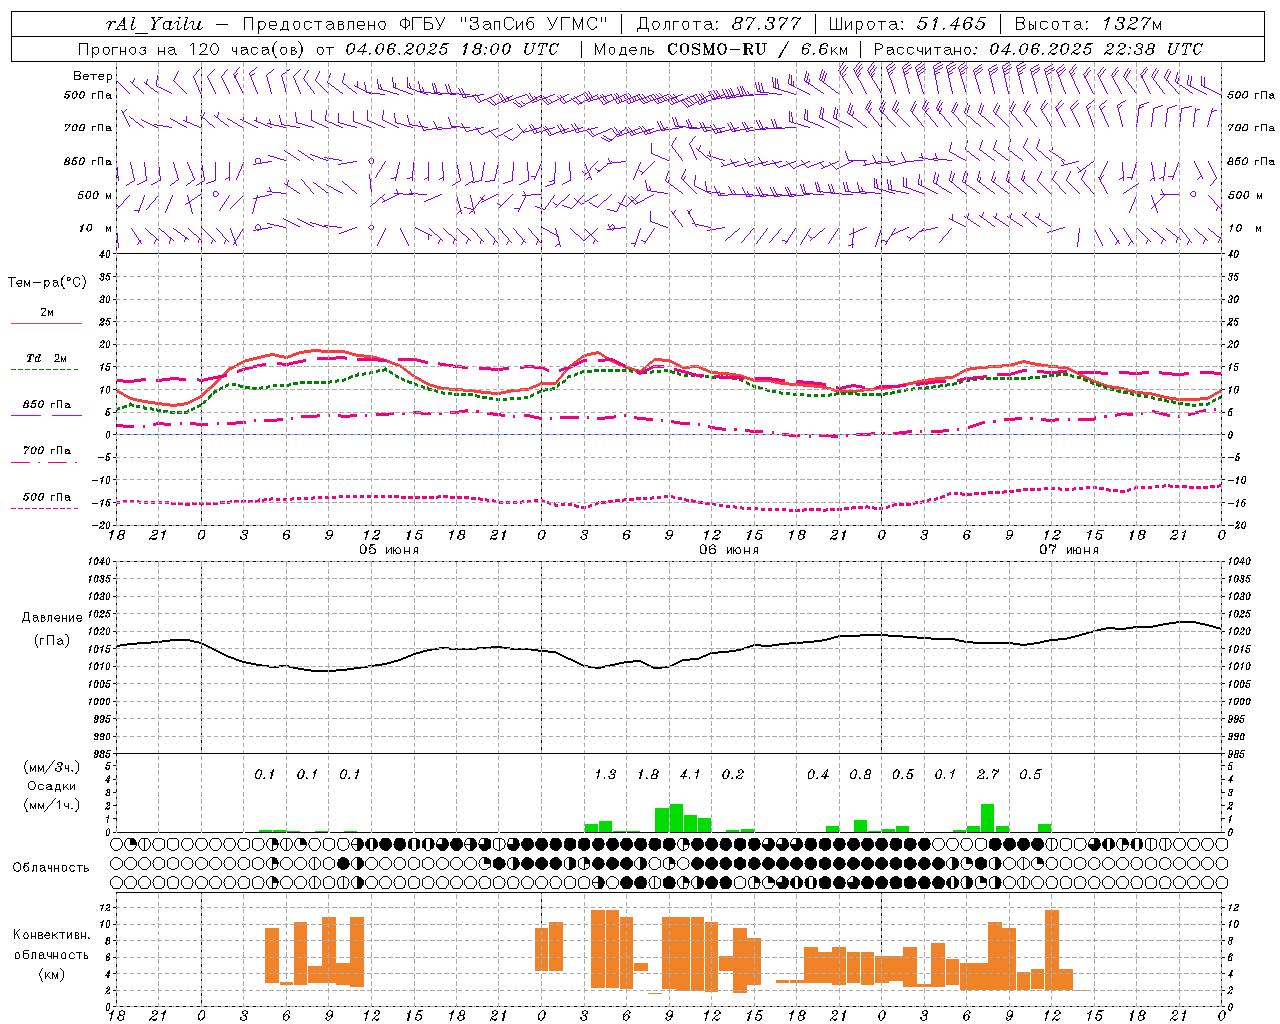Click the 1.8 precipitation total
The image size is (1280, 1024).
point(648,775)
